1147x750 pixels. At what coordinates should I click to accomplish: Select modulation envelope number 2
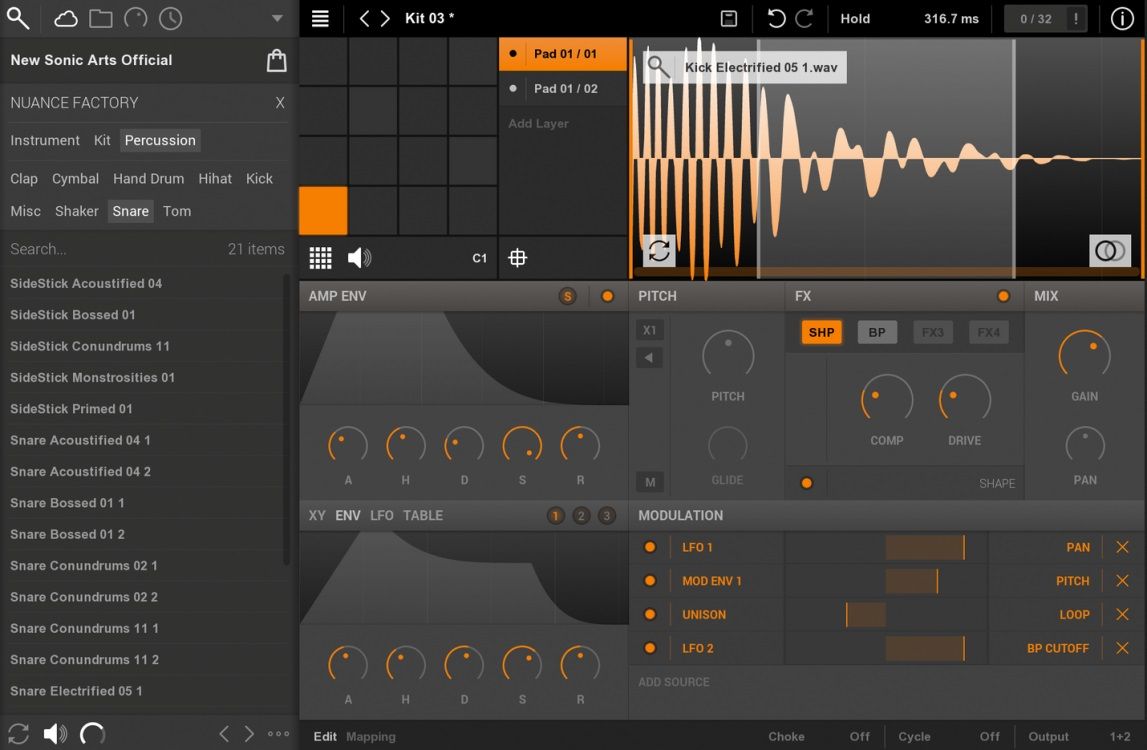(x=581, y=516)
